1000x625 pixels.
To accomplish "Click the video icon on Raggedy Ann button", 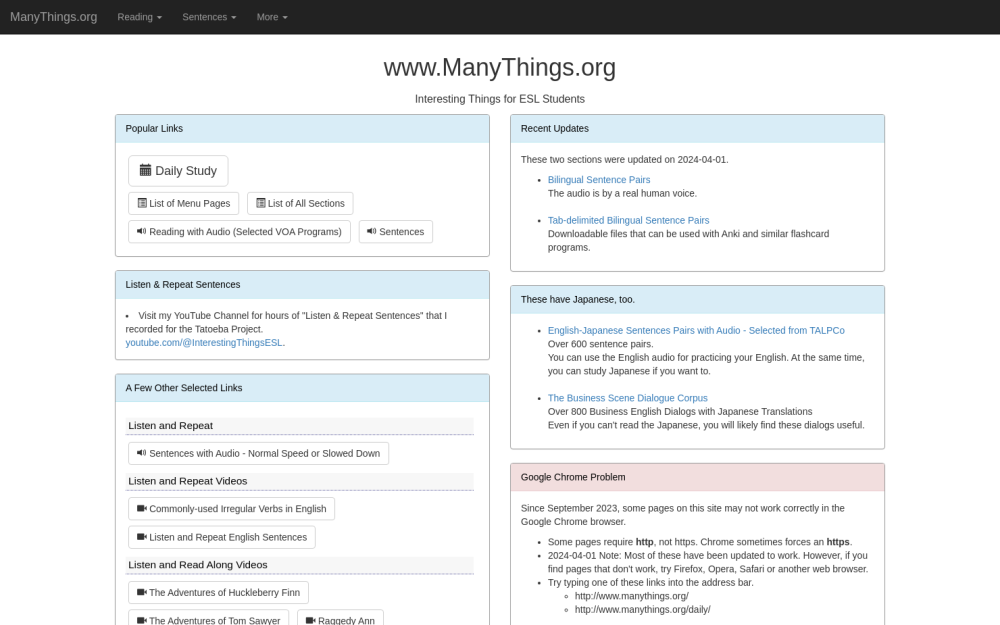I will click(x=314, y=620).
